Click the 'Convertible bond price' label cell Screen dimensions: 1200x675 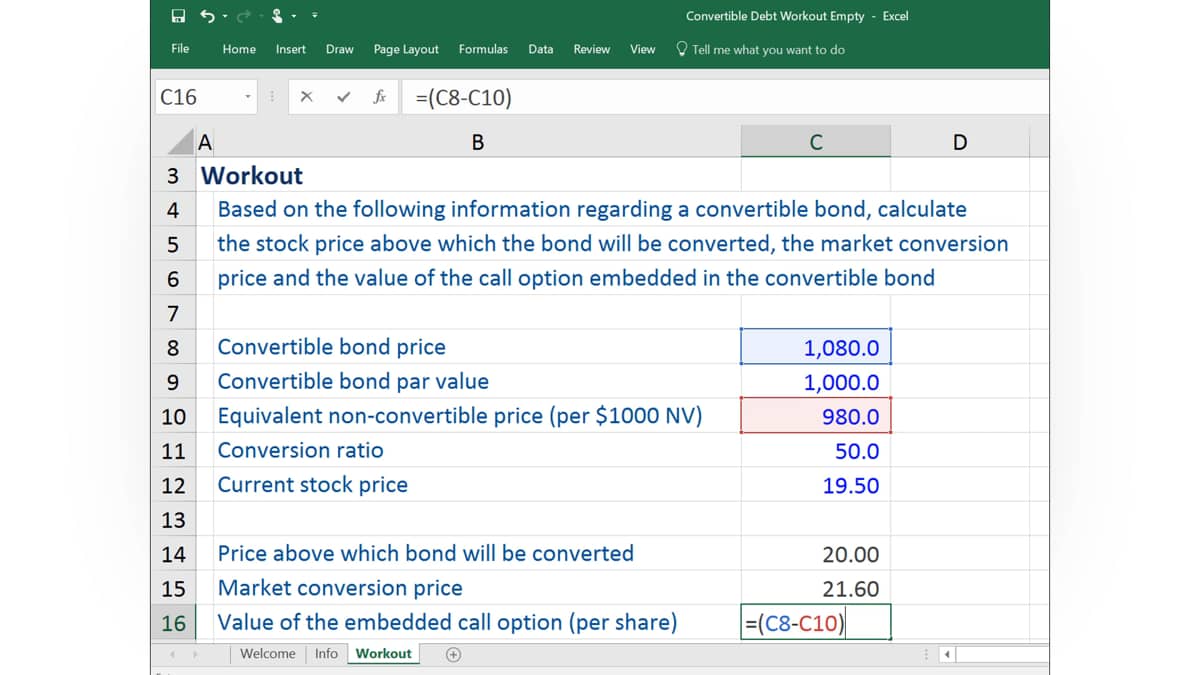tap(331, 348)
